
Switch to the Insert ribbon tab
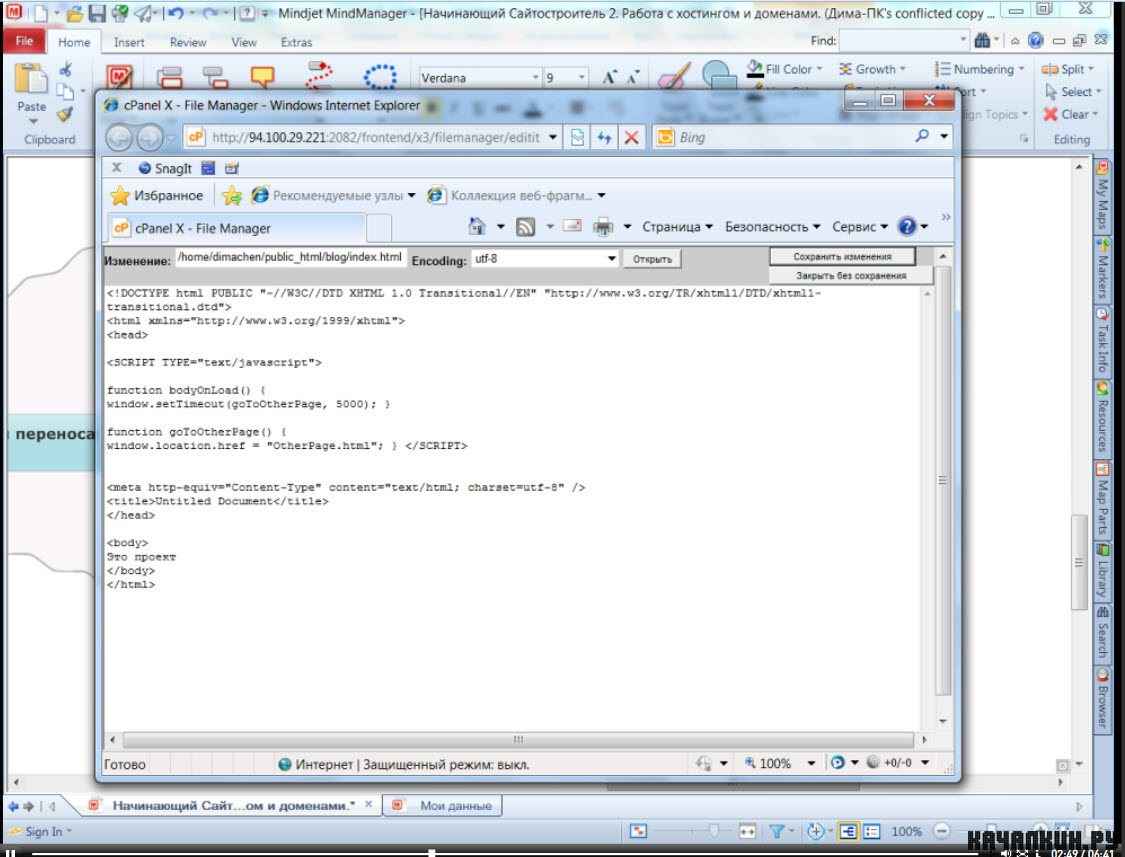tap(129, 42)
